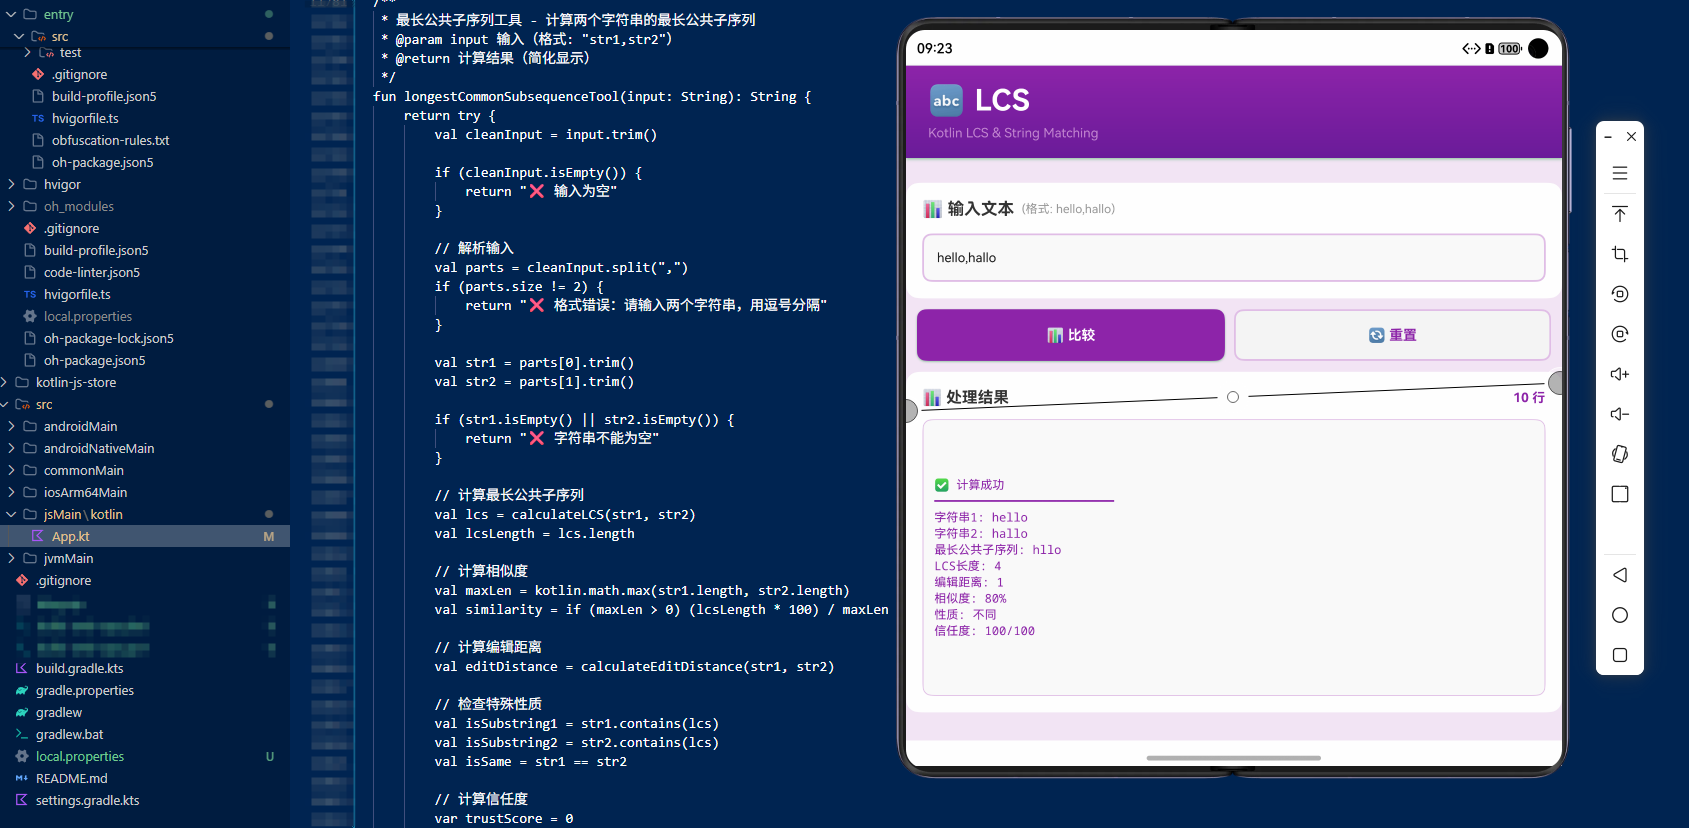The image size is (1689, 828).
Task: Click the calculateLCS(str1, str2) code line
Action: coord(565,515)
